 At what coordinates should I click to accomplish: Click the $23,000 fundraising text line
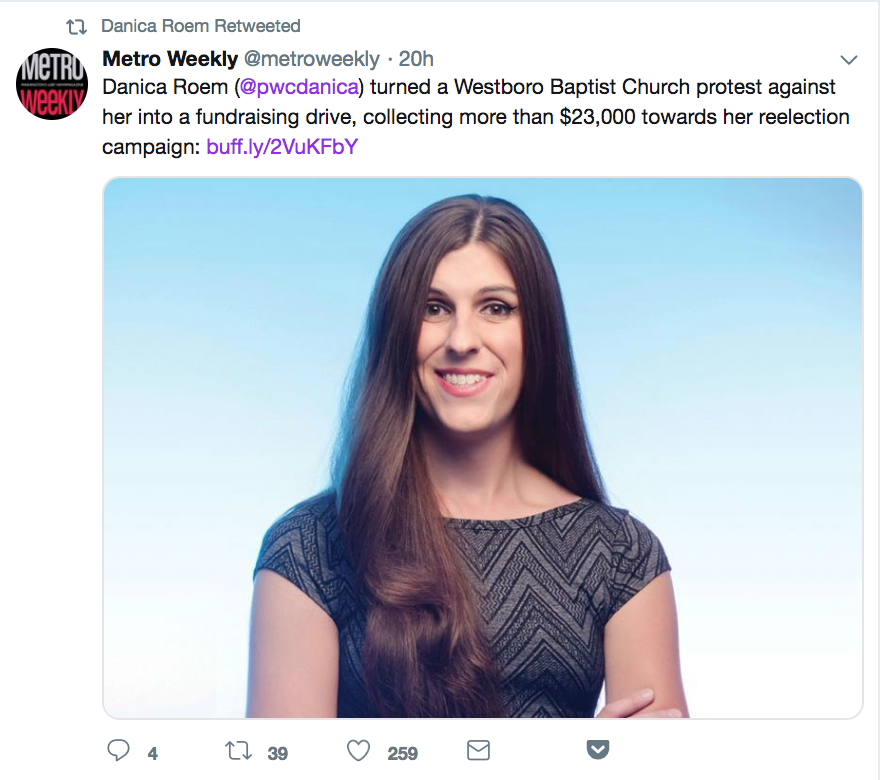(x=475, y=117)
